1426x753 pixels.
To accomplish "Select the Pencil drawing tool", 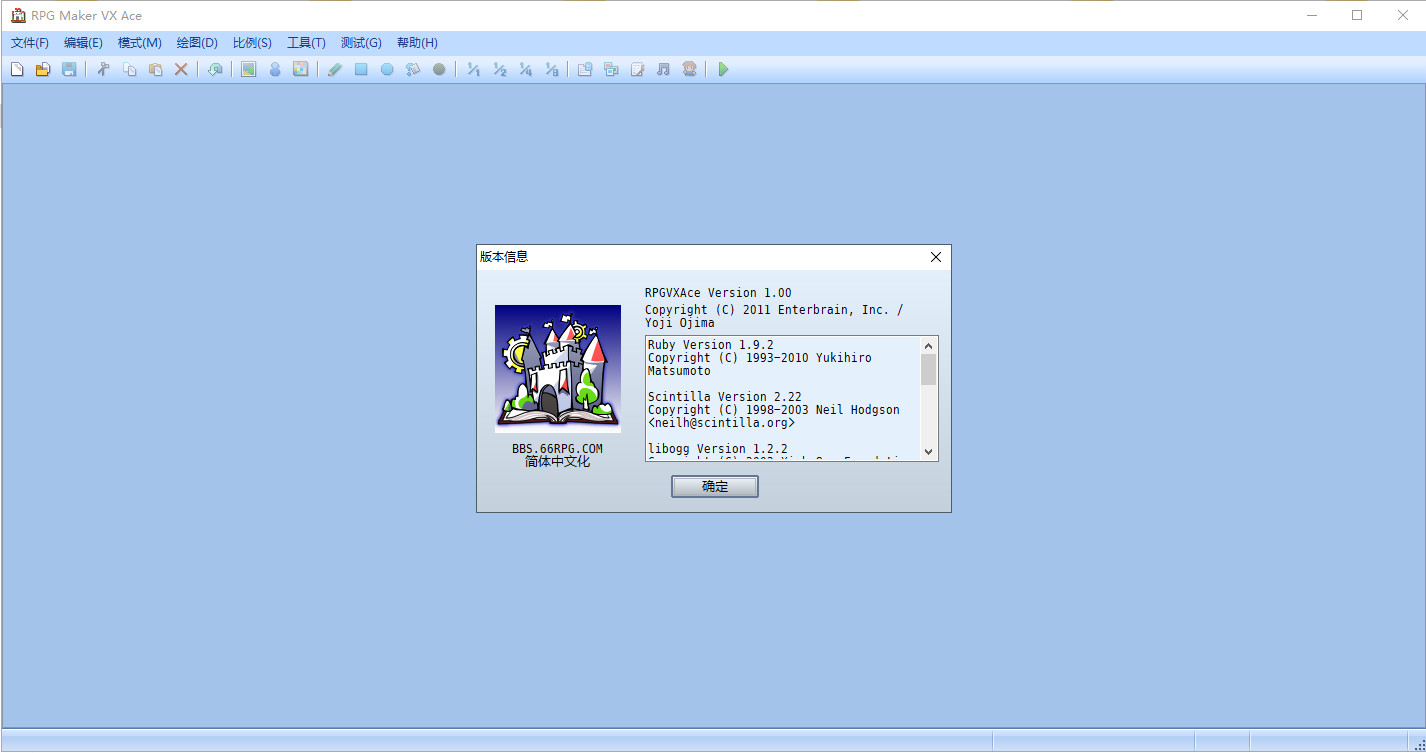I will tap(335, 69).
